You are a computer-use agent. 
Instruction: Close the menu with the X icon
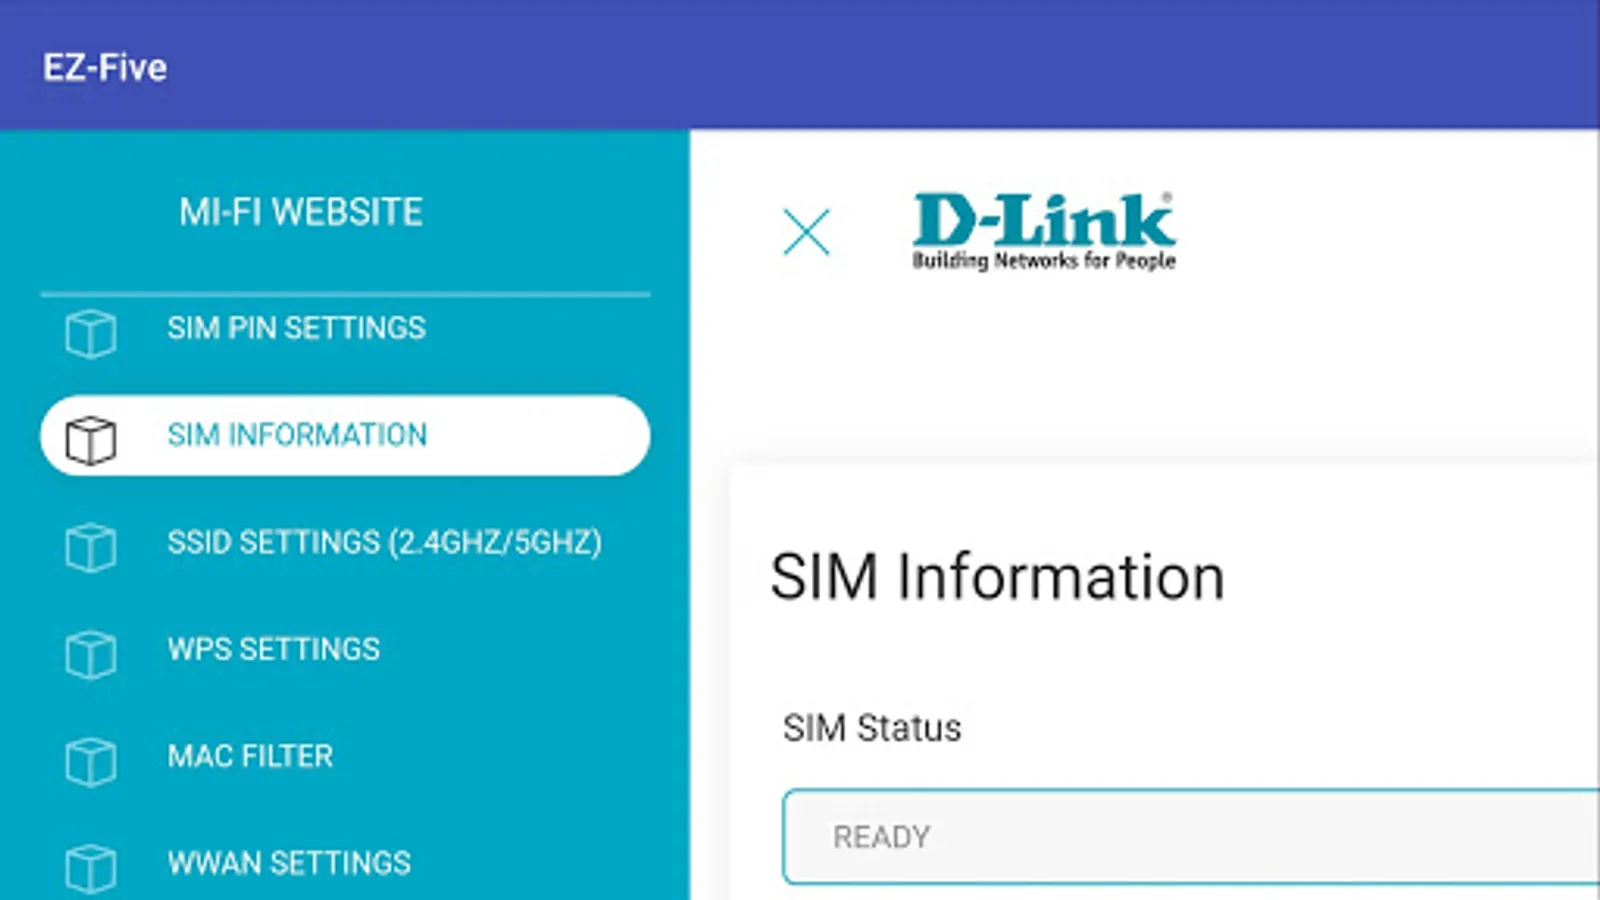coord(806,232)
